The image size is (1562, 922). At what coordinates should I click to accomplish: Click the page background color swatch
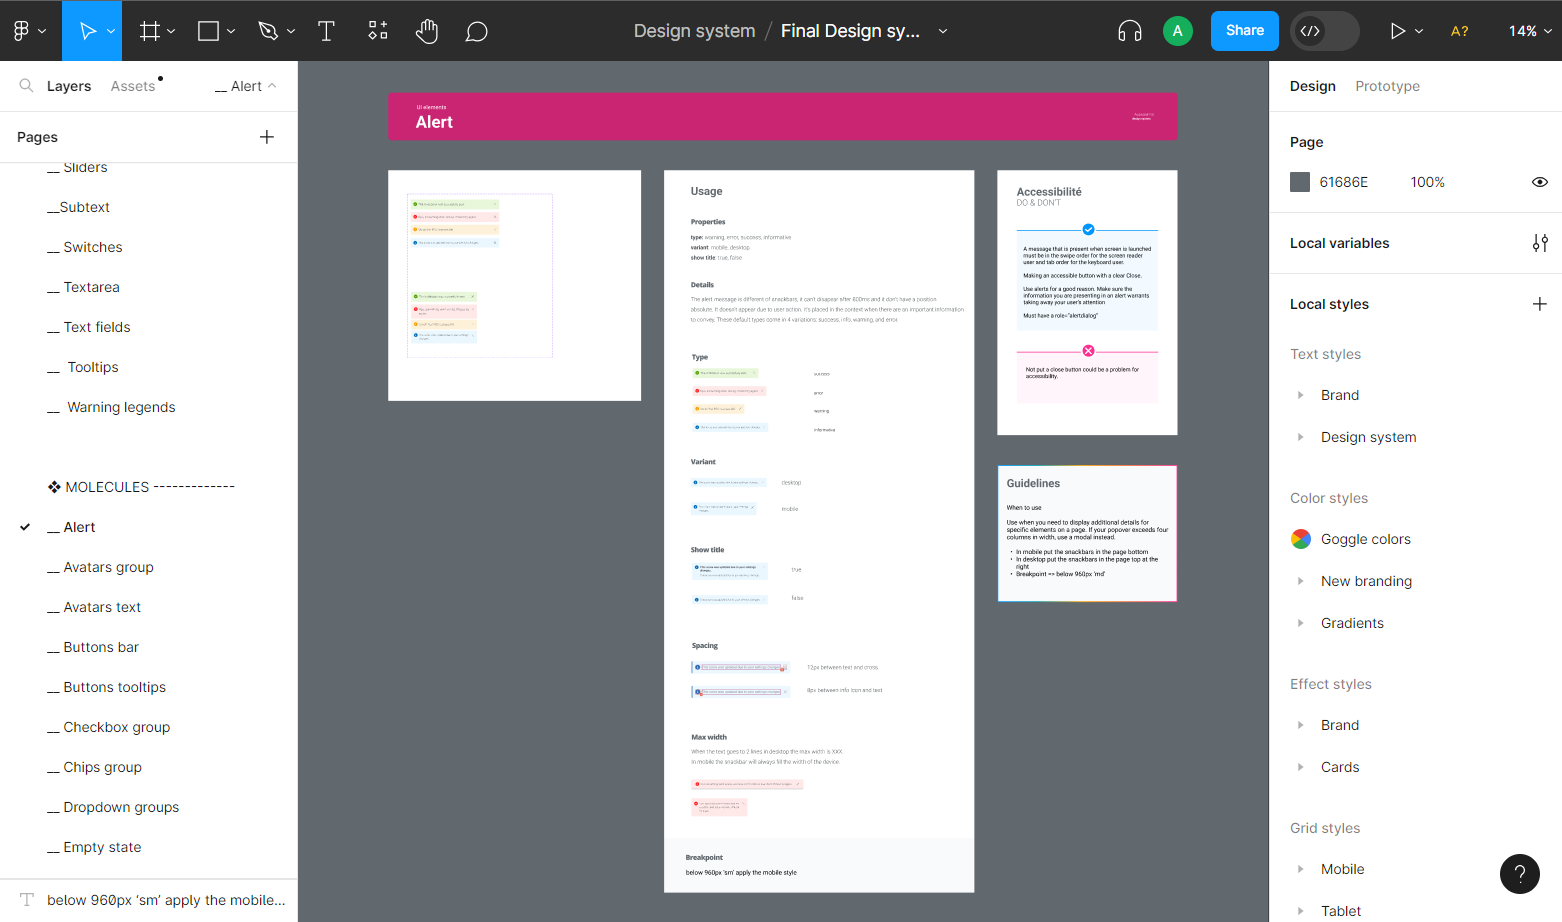coord(1300,182)
